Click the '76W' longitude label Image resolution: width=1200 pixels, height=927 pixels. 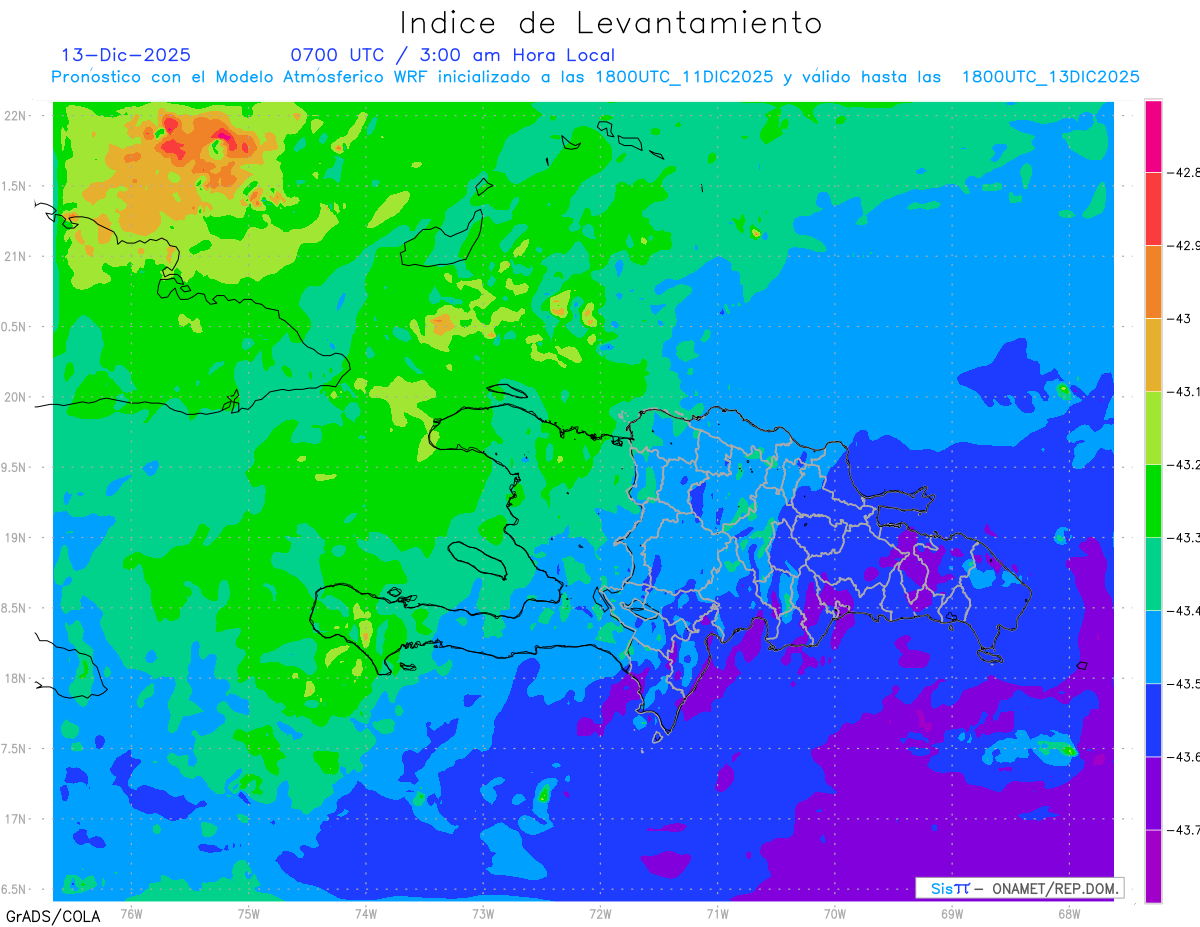(x=131, y=913)
